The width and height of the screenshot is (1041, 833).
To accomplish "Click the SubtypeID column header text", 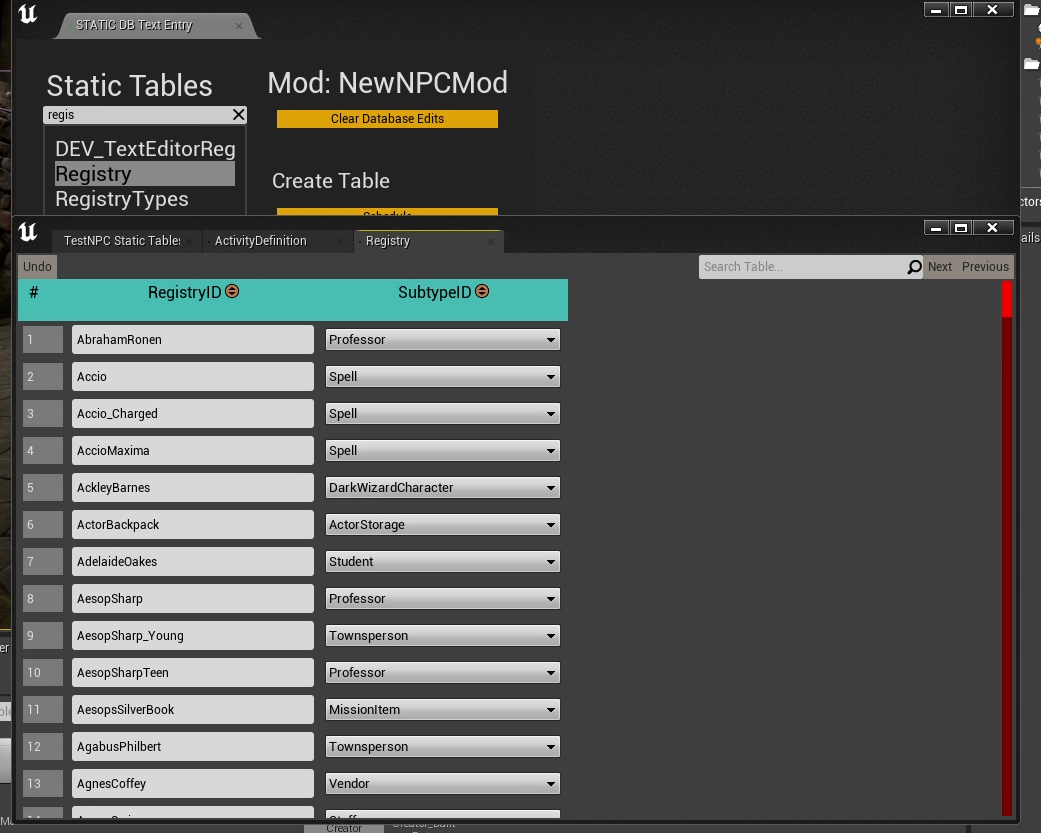I will click(434, 293).
